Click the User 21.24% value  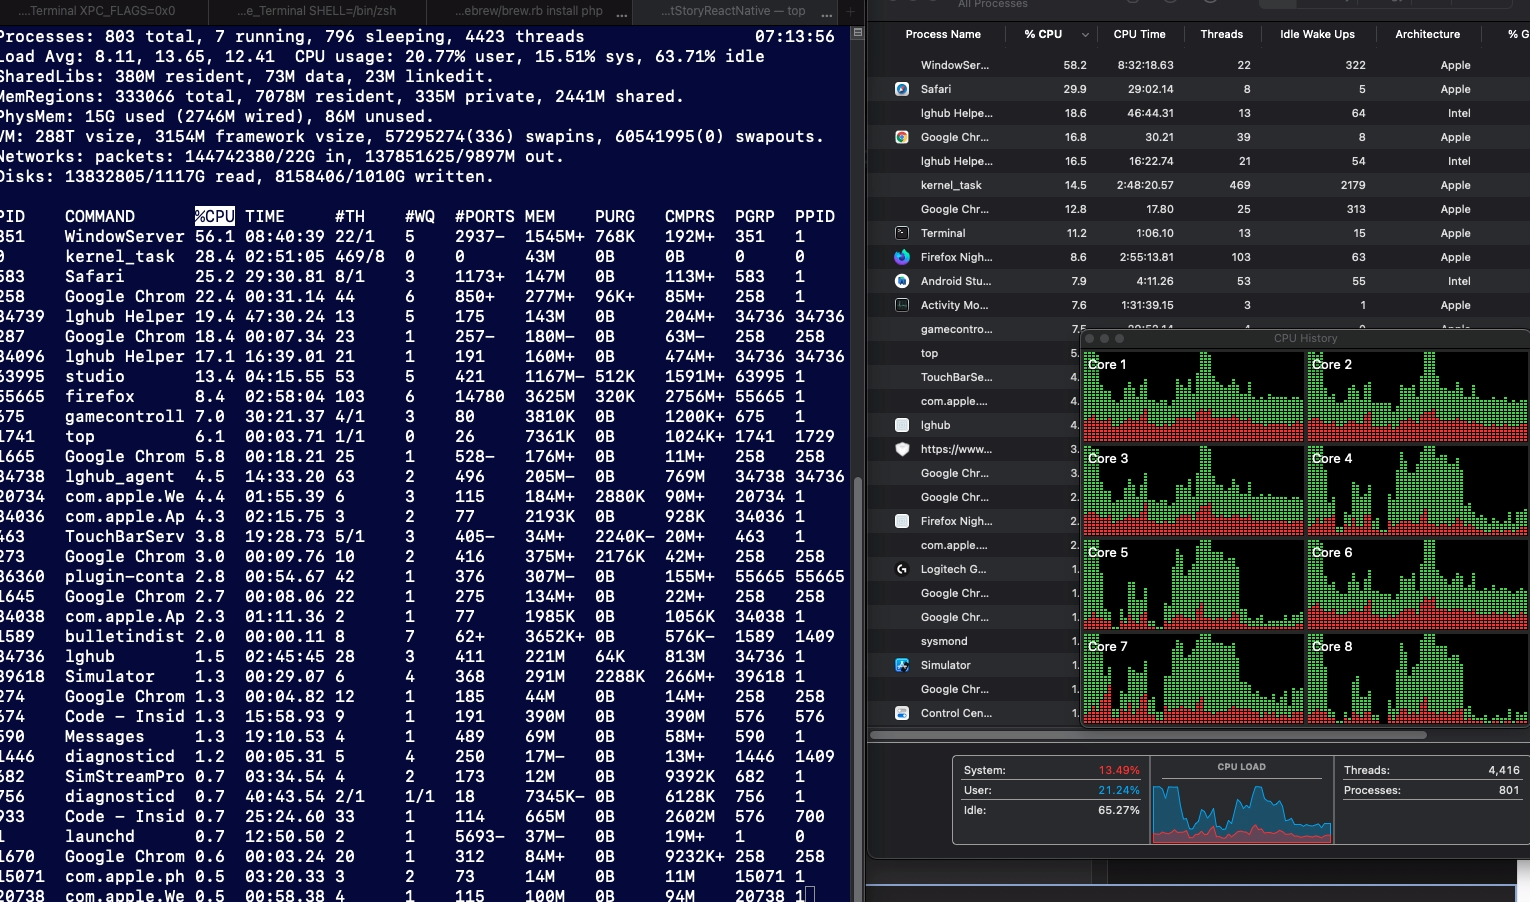(1119, 790)
